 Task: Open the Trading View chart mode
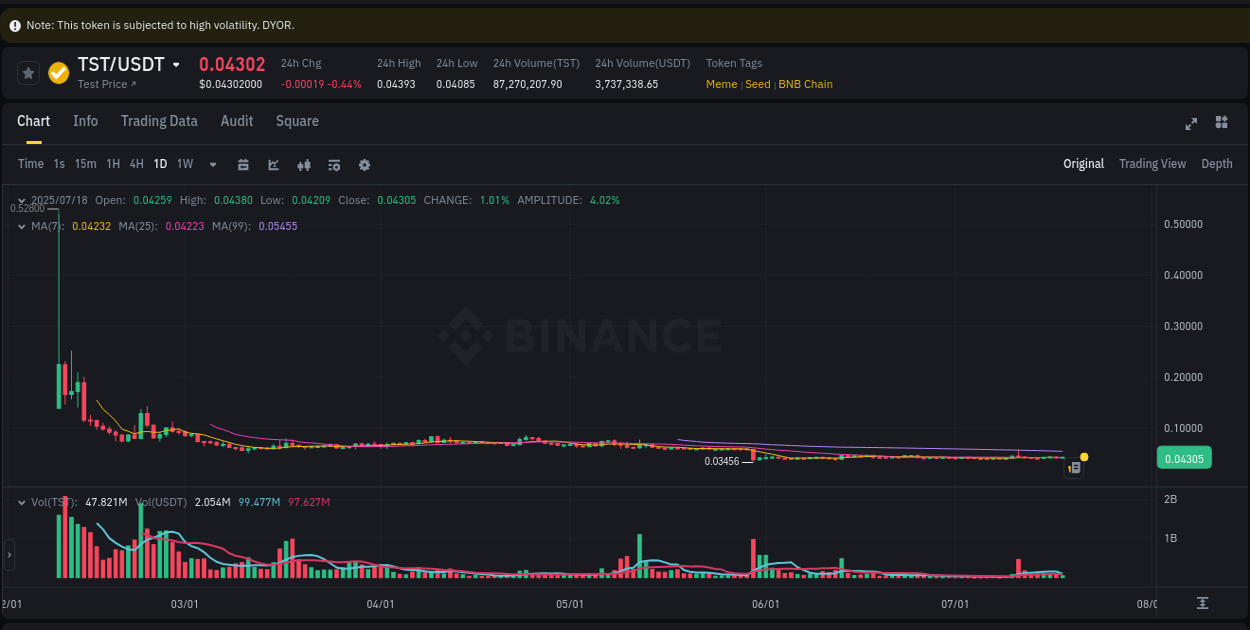1152,163
